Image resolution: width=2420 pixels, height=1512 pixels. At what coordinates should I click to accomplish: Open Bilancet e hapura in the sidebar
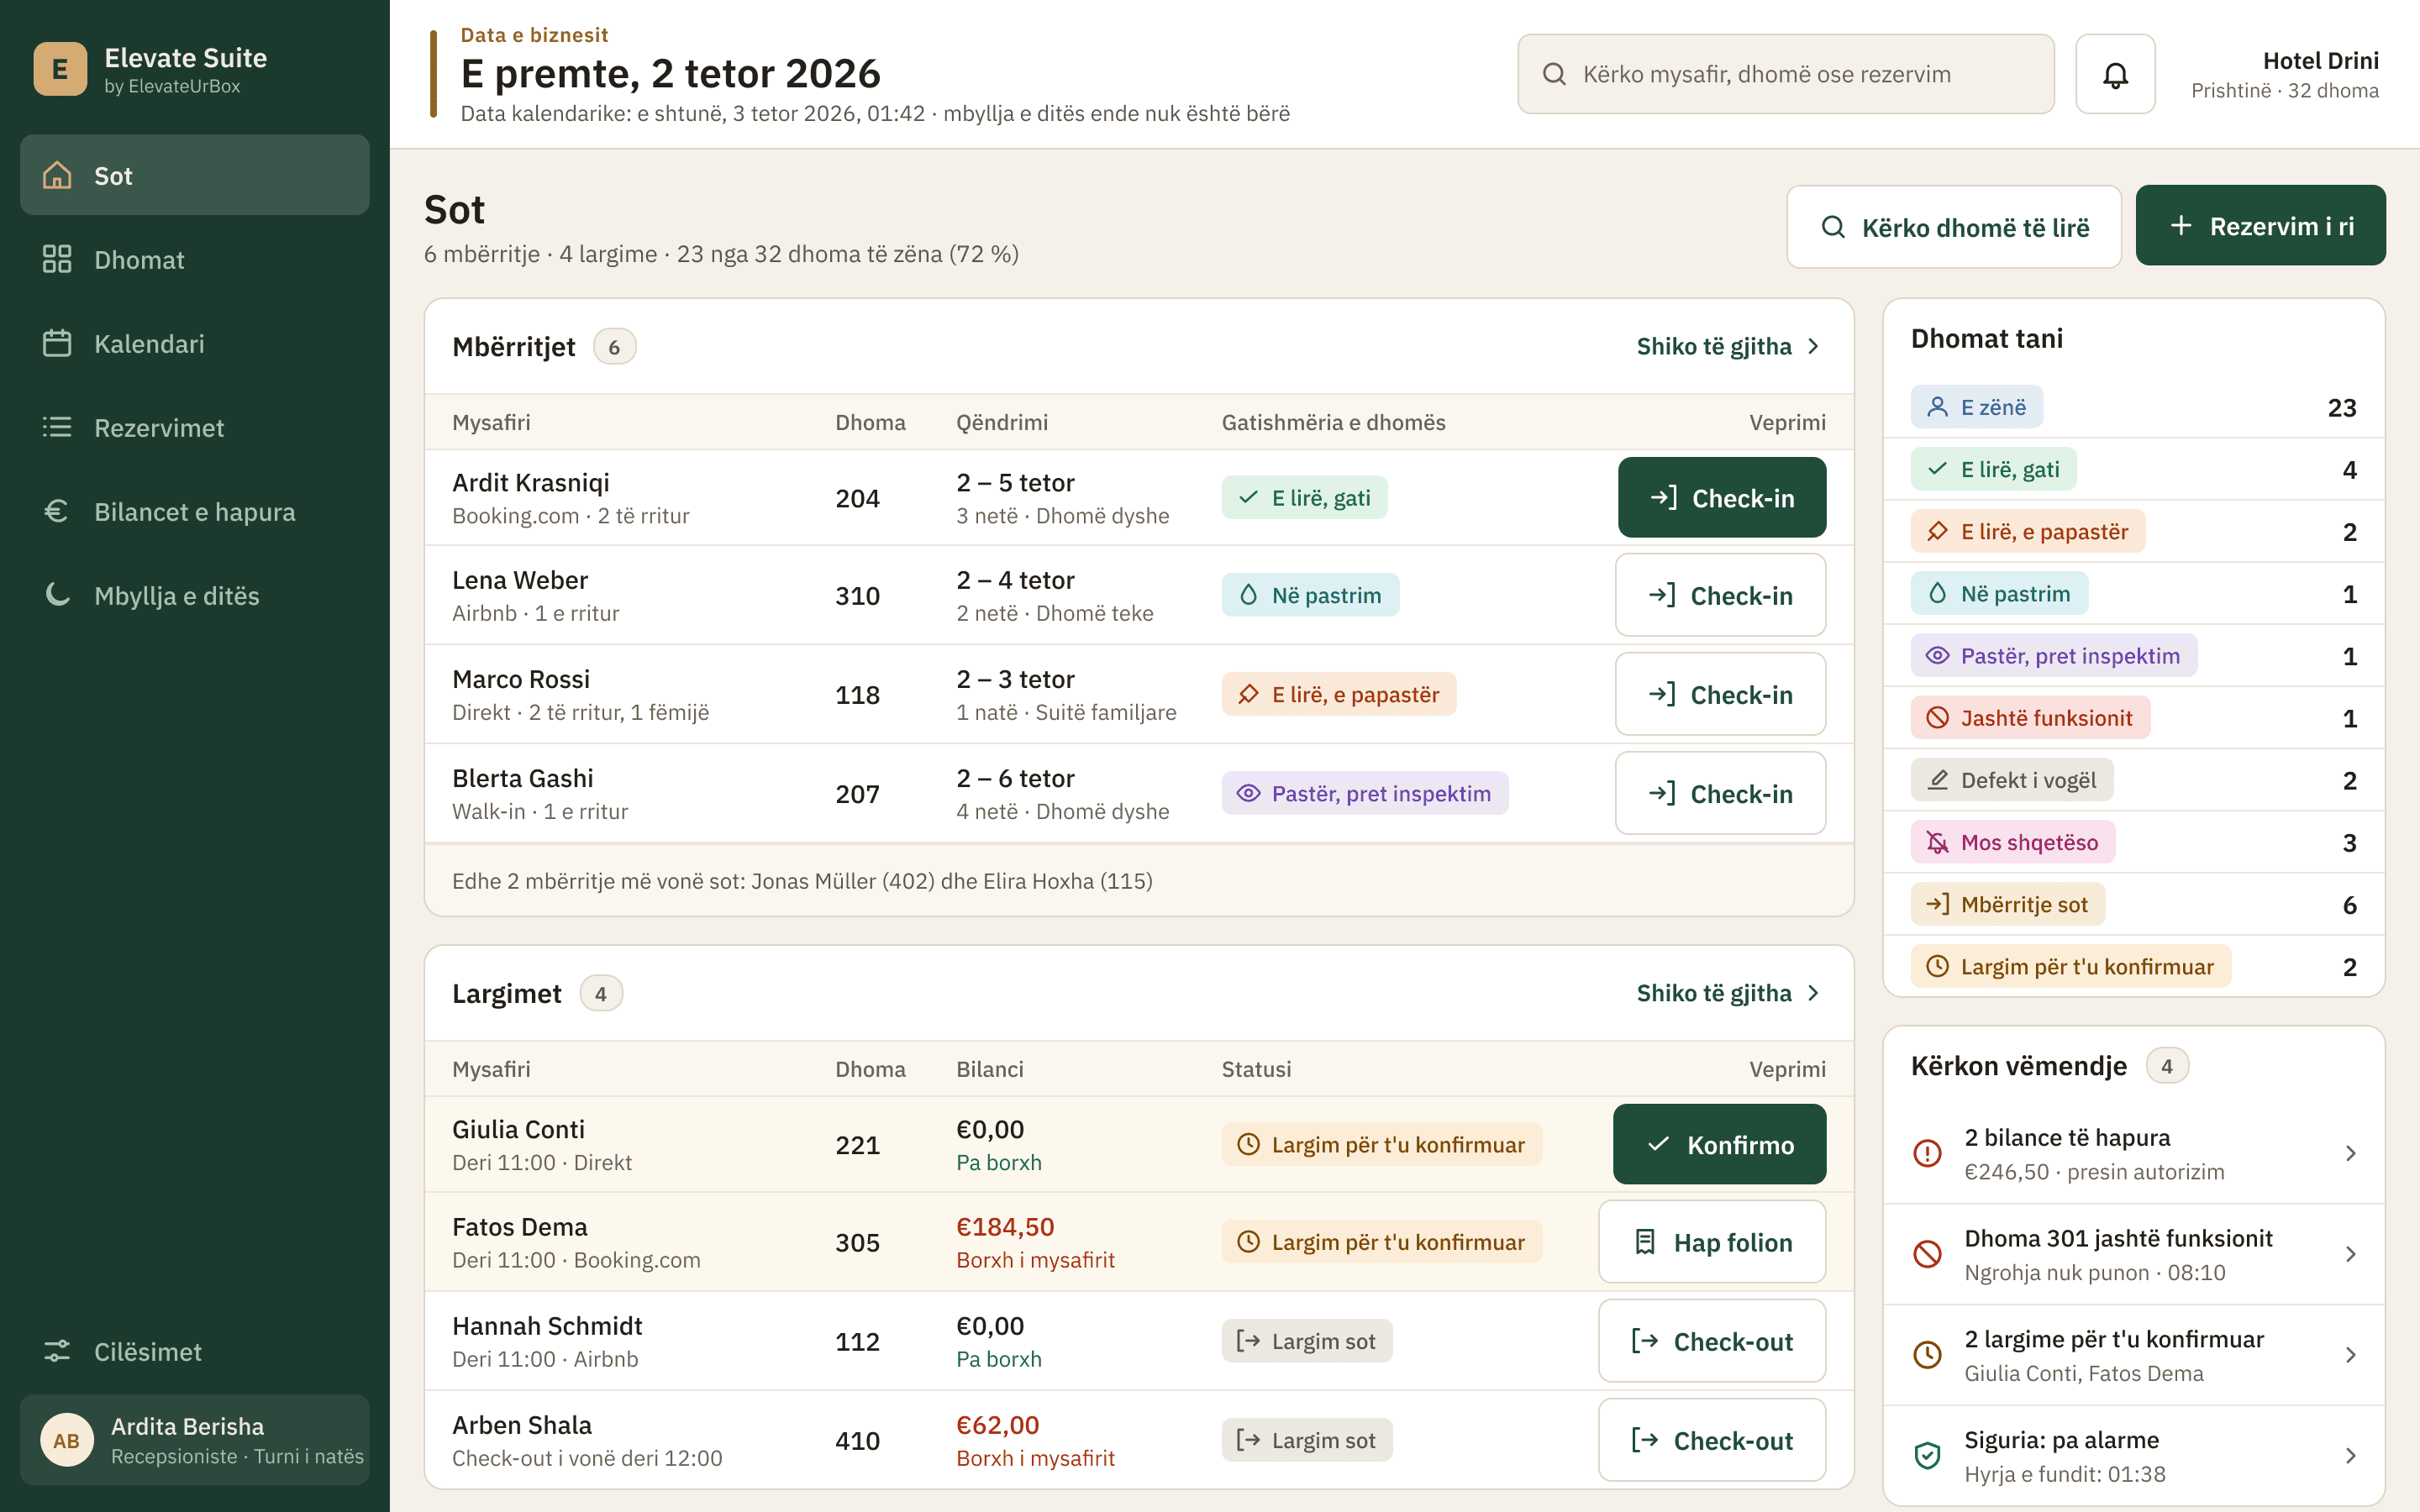point(195,511)
